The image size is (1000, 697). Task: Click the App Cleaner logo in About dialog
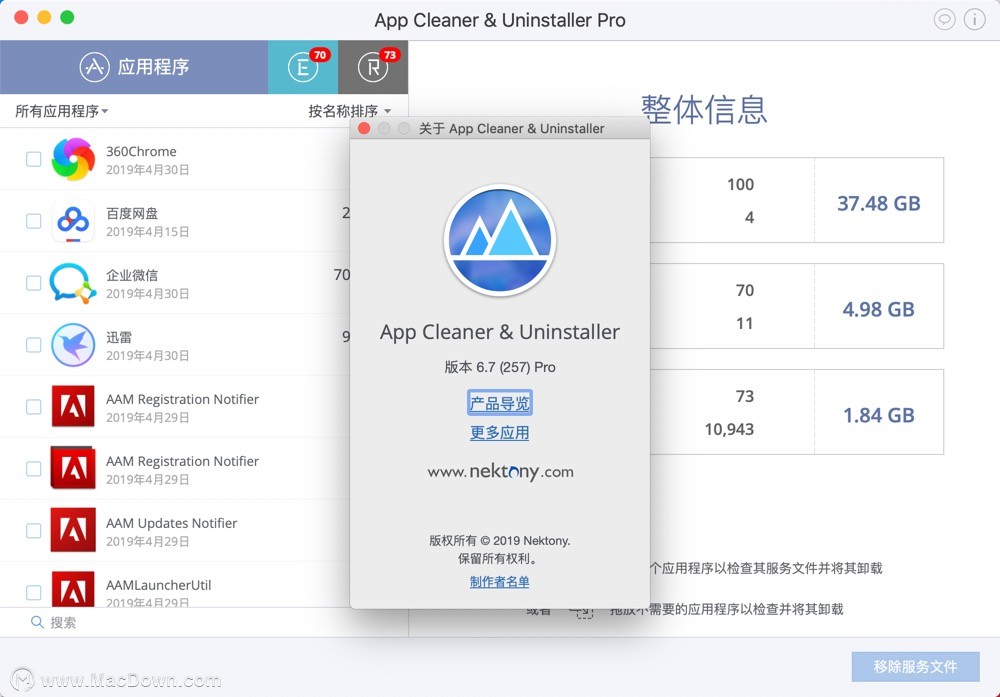pos(500,240)
